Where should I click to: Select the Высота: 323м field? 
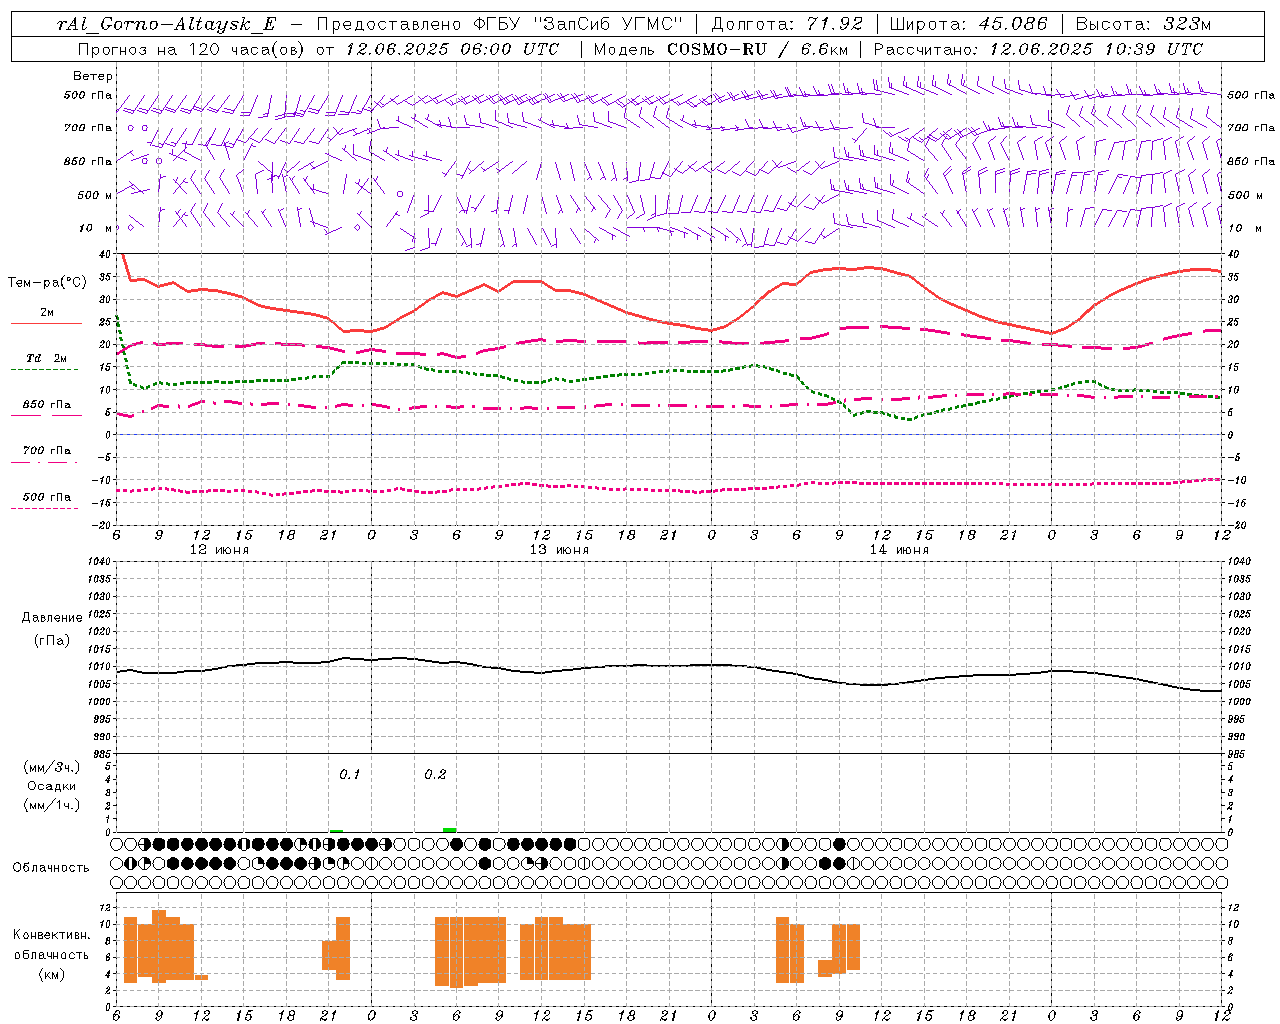(1143, 24)
